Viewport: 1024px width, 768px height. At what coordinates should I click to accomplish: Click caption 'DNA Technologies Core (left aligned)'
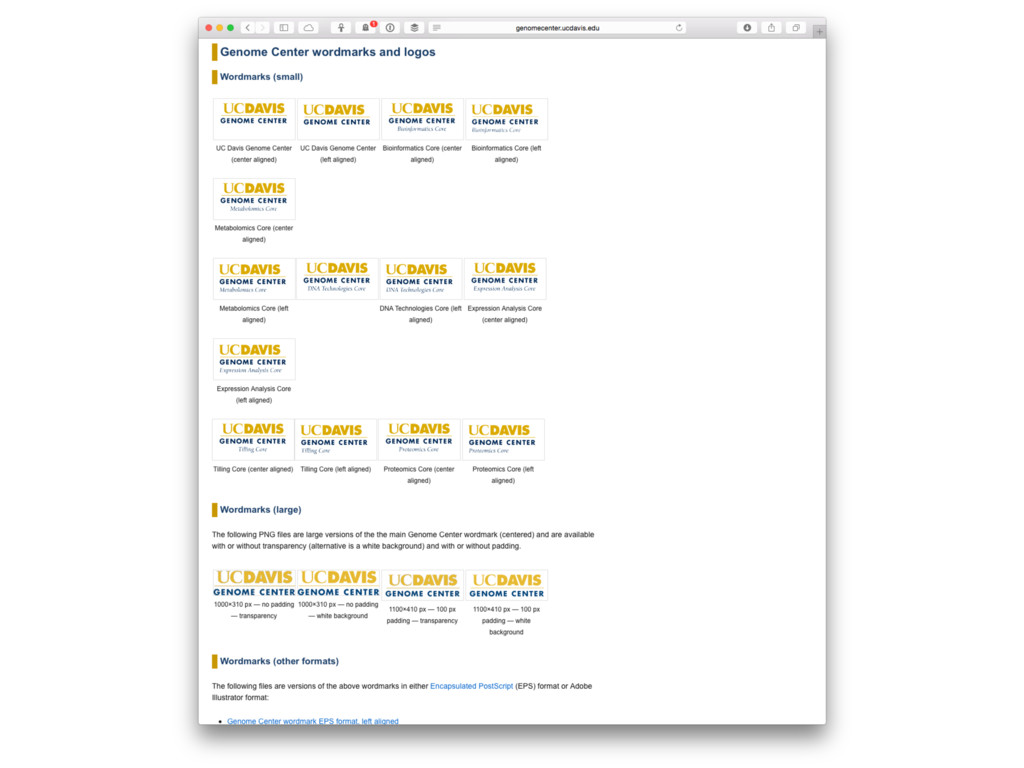tap(421, 313)
